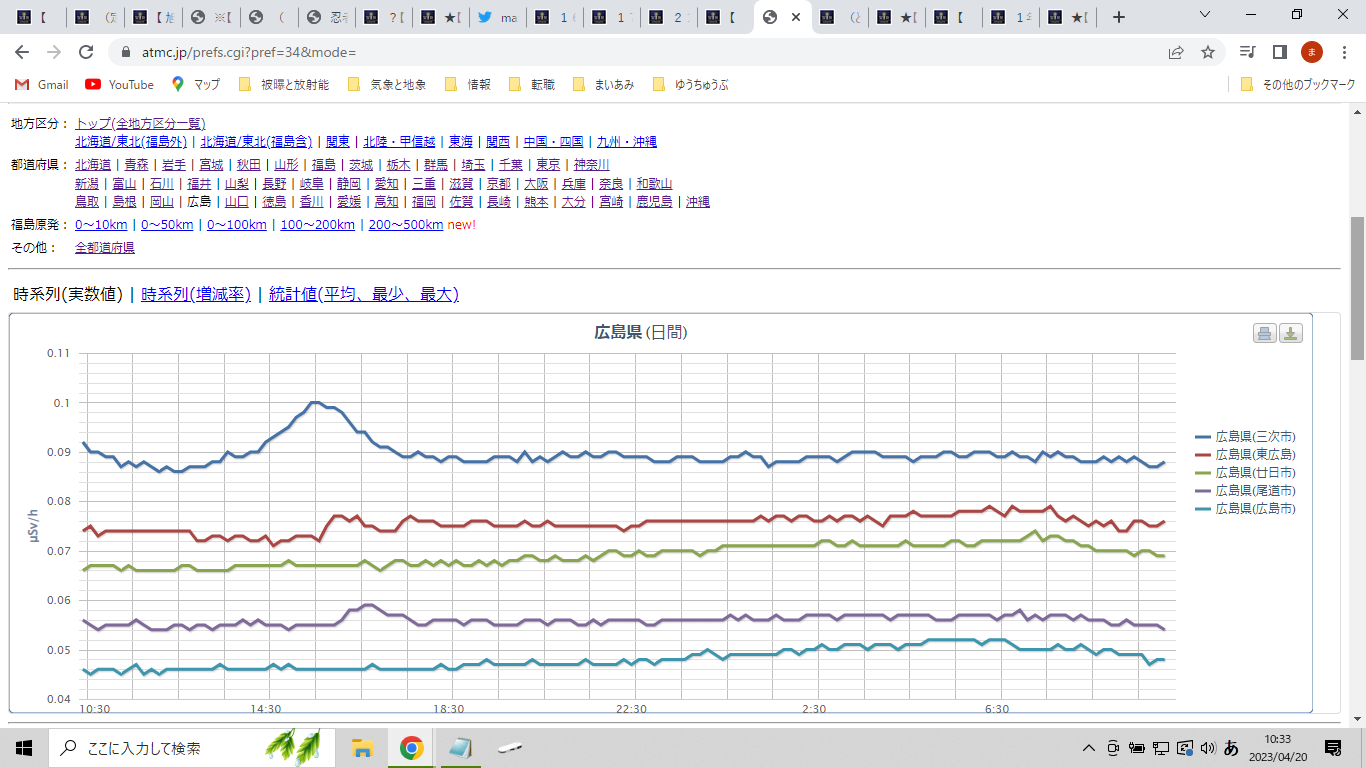This screenshot has width=1366, height=768.
Task: Select the 東京 prefecture link
Action: tap(548, 165)
